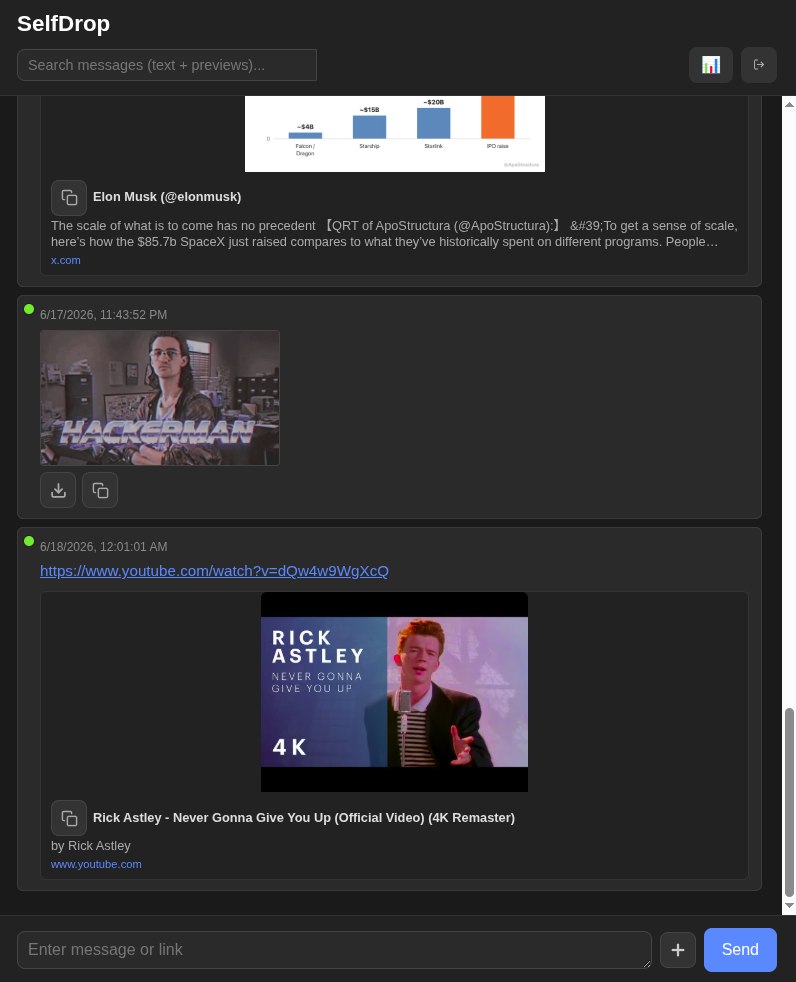Download the Hackerman image
The image size is (796, 982).
(58, 490)
